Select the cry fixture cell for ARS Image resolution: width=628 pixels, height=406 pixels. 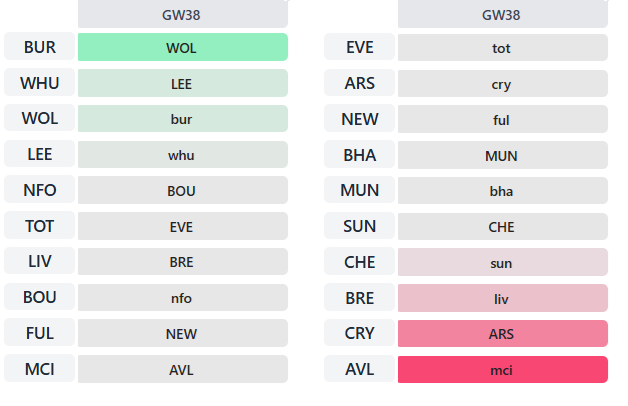pos(502,84)
